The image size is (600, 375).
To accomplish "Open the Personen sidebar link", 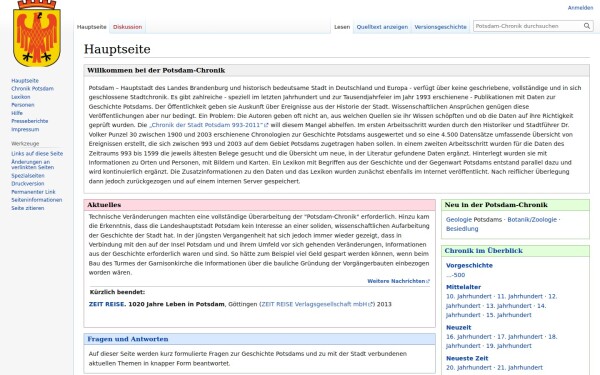I will pyautogui.click(x=23, y=105).
